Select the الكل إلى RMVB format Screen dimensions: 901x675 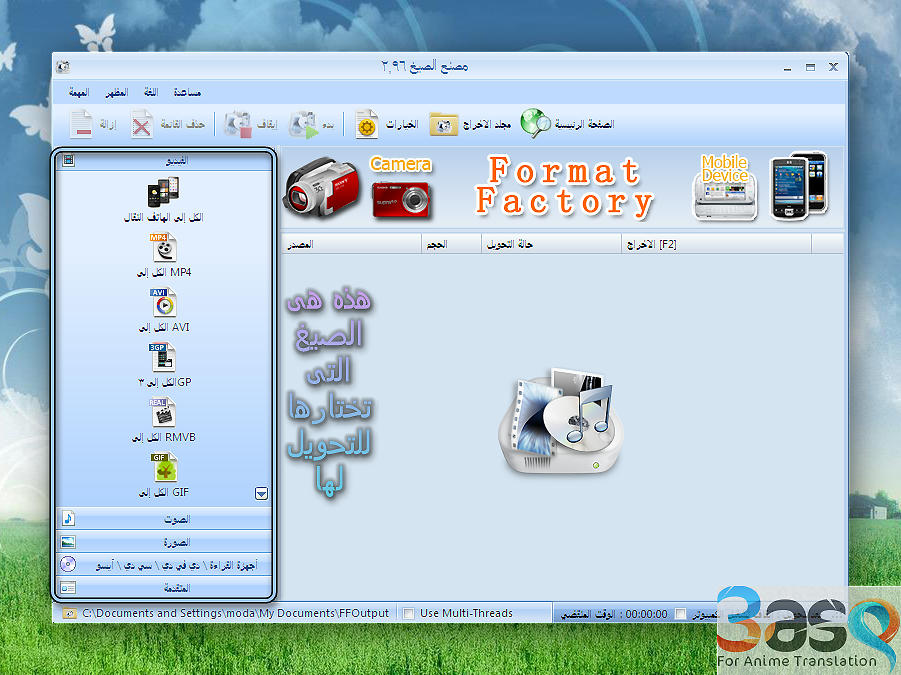pyautogui.click(x=164, y=421)
